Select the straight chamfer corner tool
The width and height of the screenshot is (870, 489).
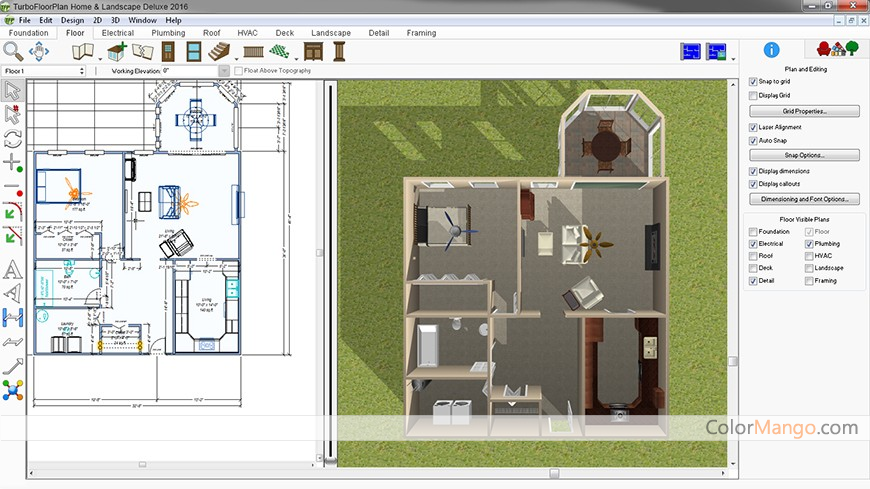pos(12,236)
